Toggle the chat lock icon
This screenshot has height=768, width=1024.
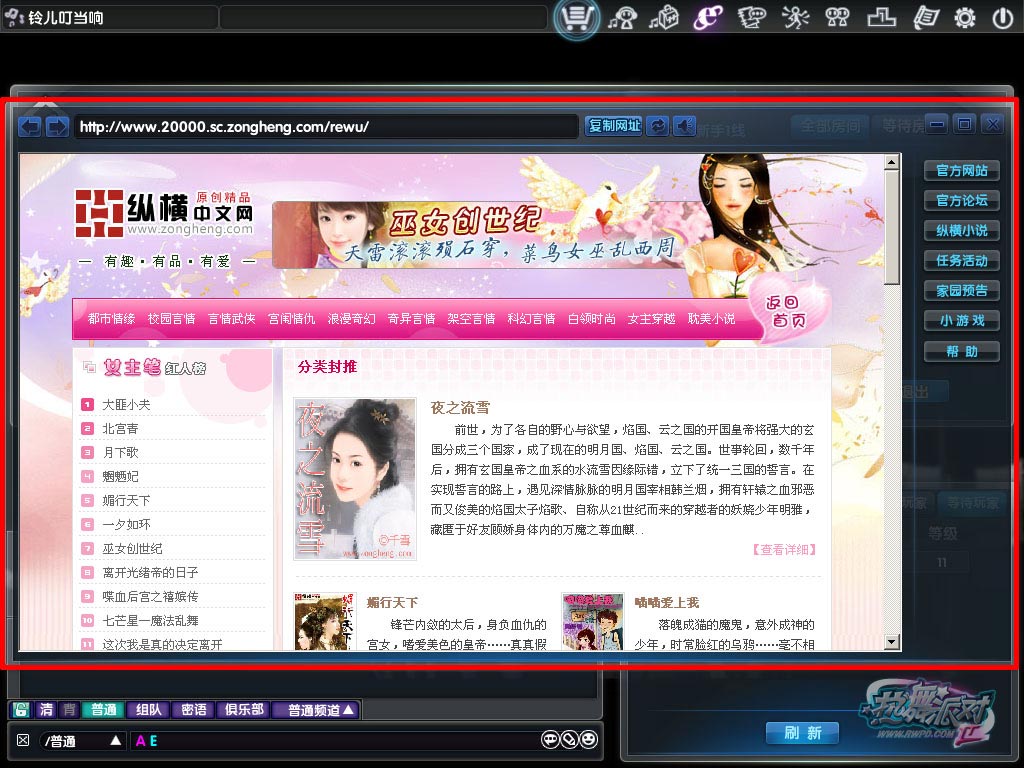[22, 709]
